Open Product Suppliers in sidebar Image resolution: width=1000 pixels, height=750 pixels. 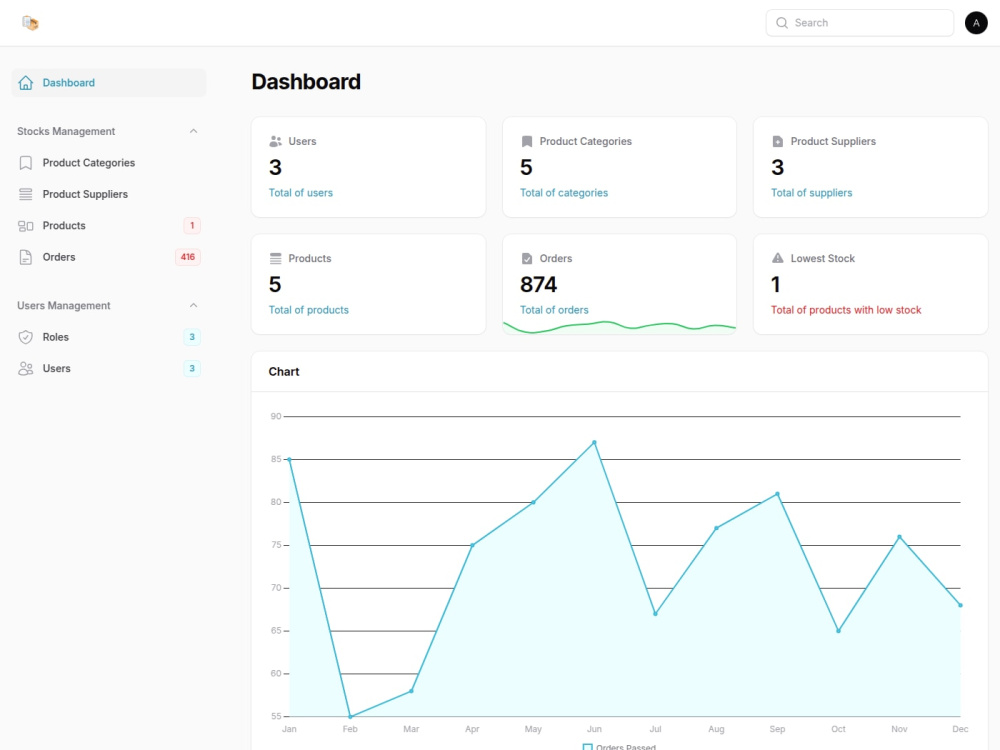coord(109,195)
